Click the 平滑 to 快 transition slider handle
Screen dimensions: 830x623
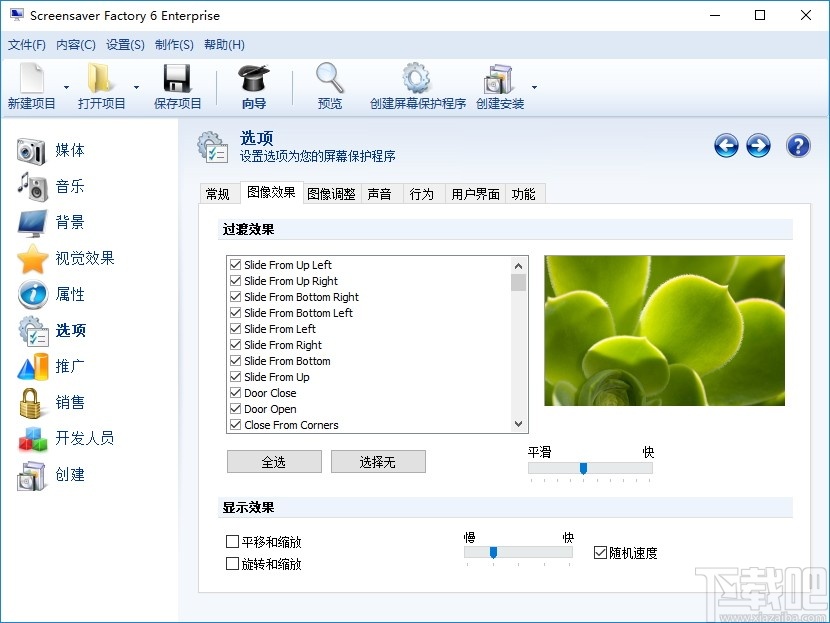[583, 468]
